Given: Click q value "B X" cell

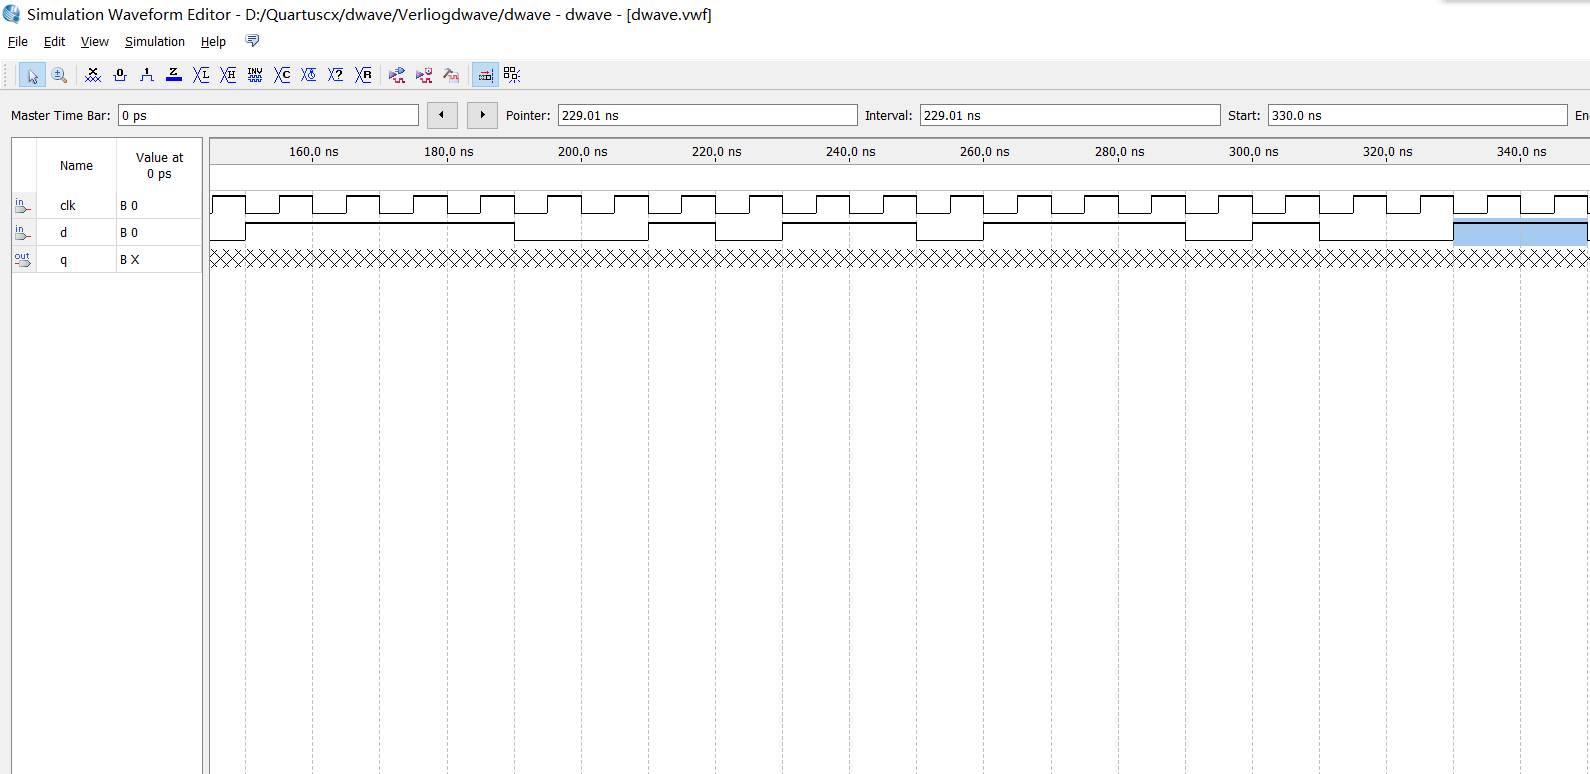Looking at the screenshot, I should click(x=159, y=260).
